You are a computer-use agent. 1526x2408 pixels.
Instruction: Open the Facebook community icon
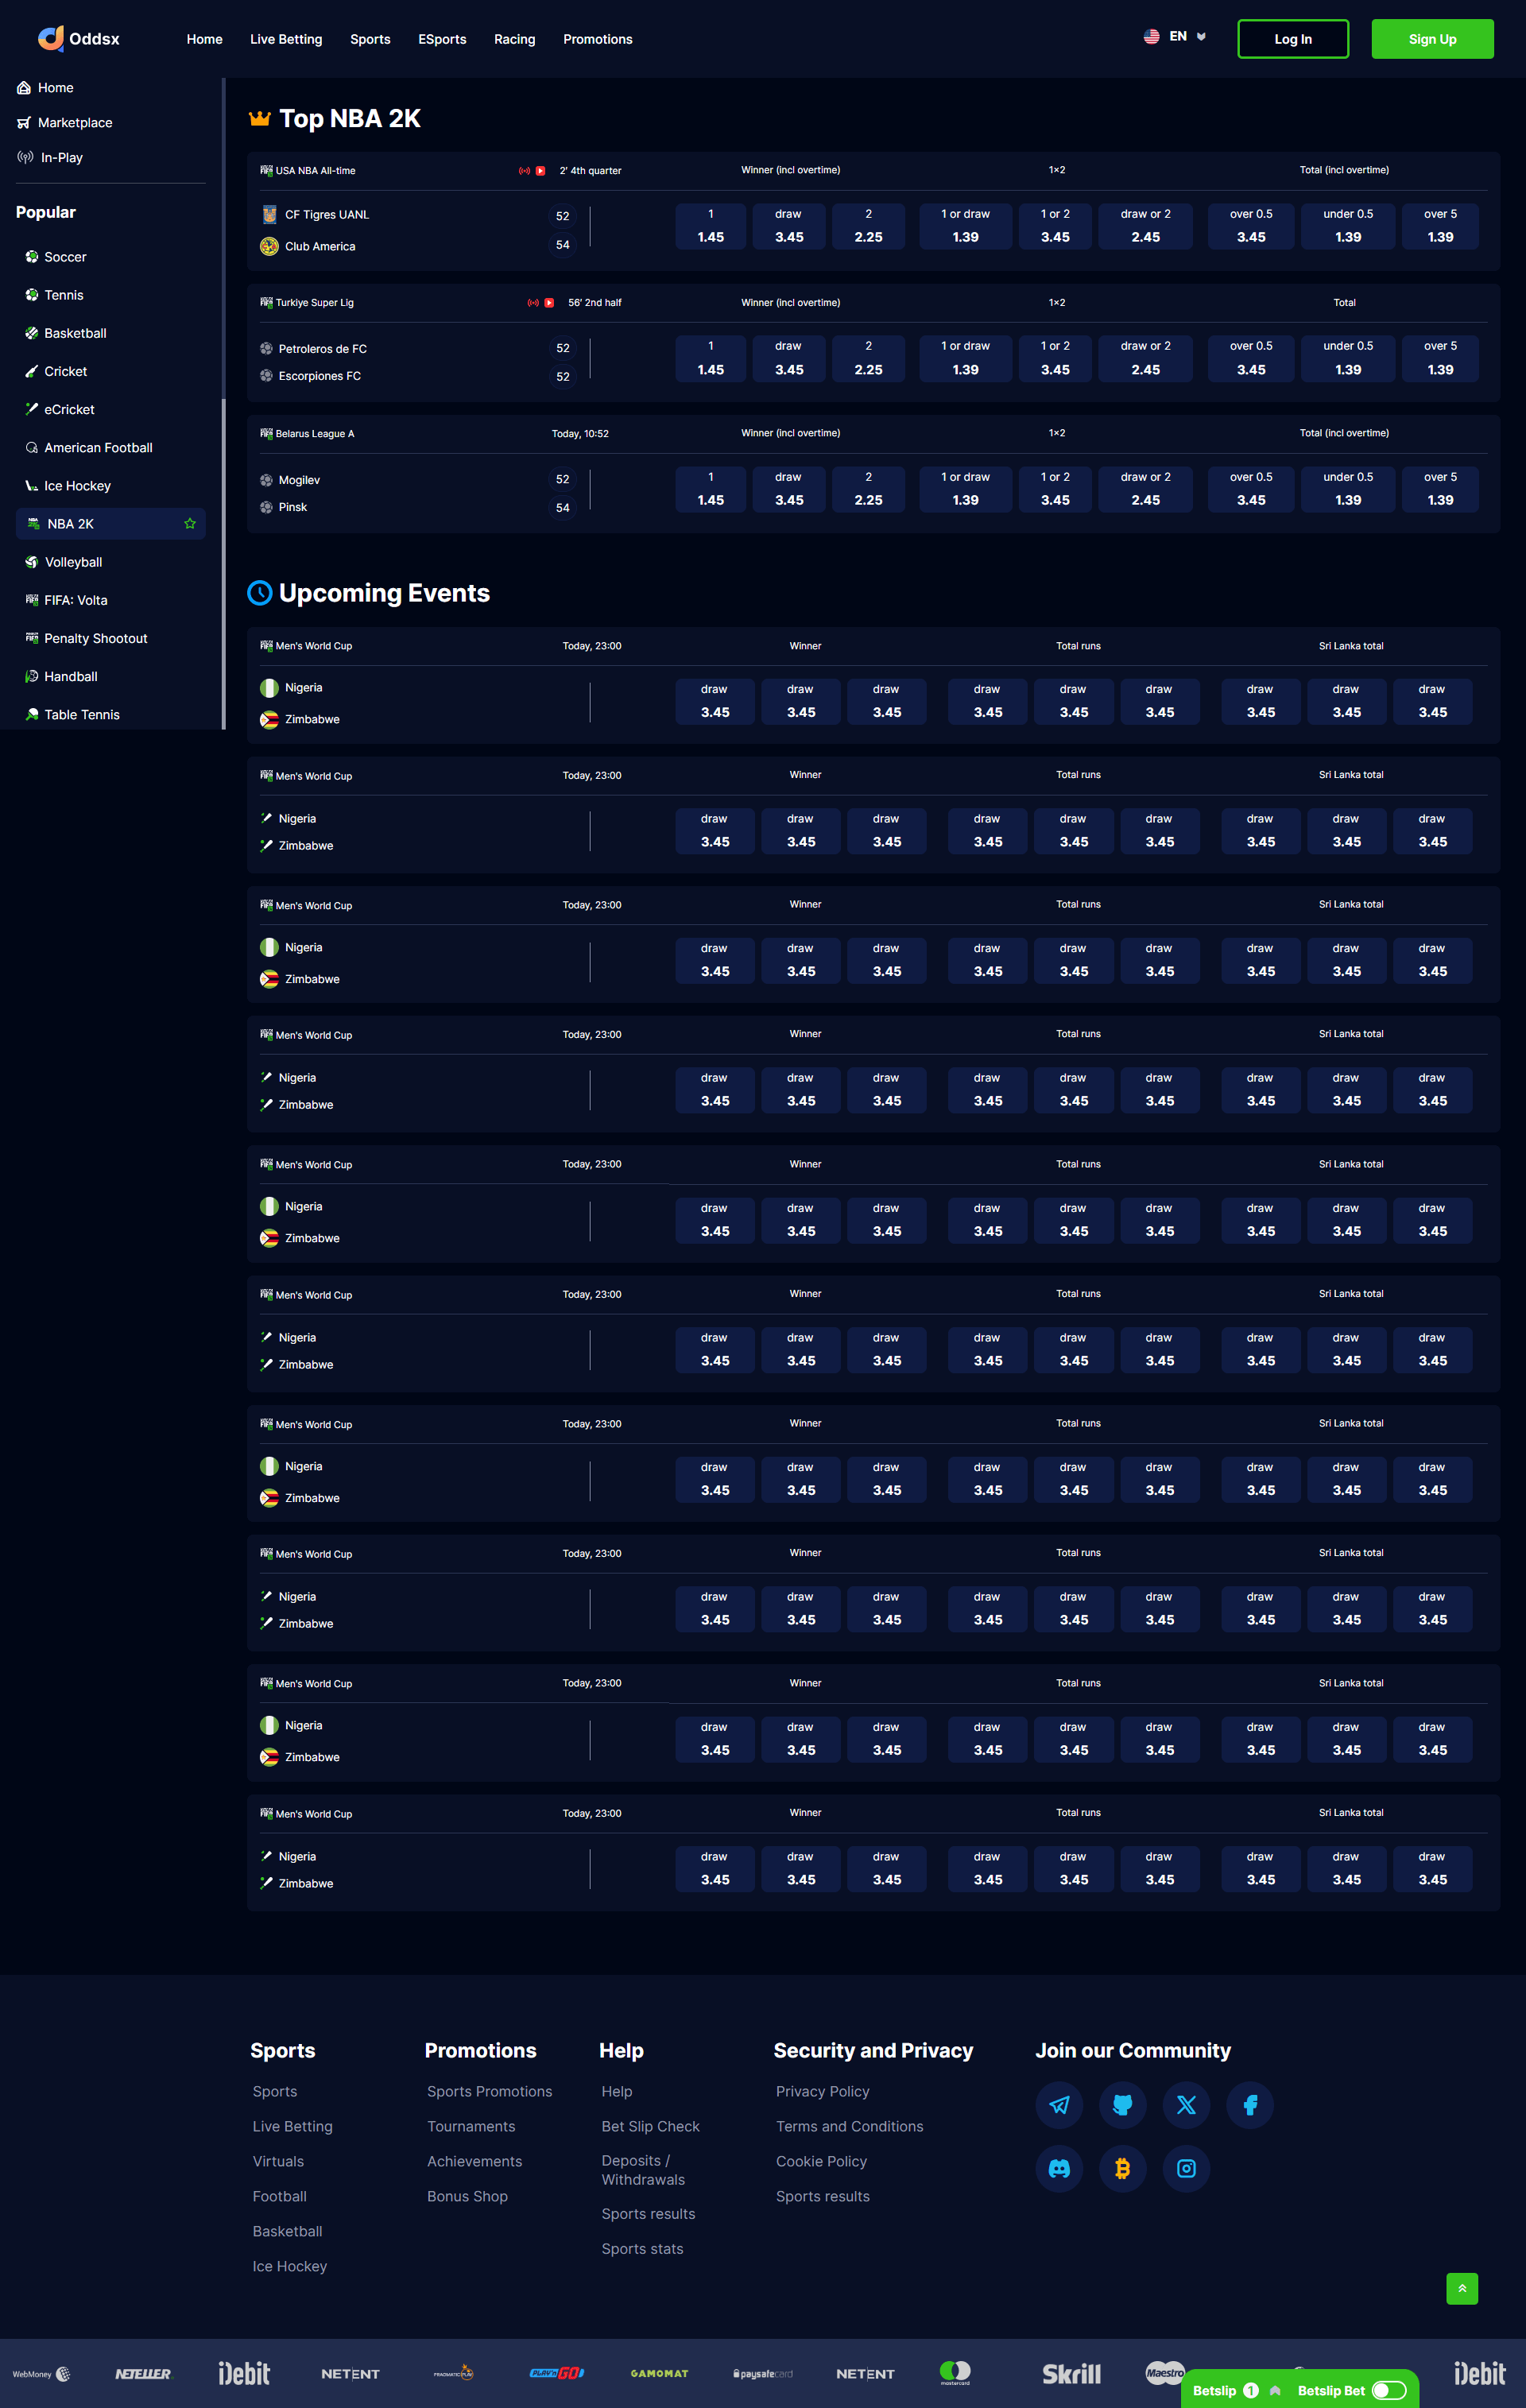coord(1250,2104)
